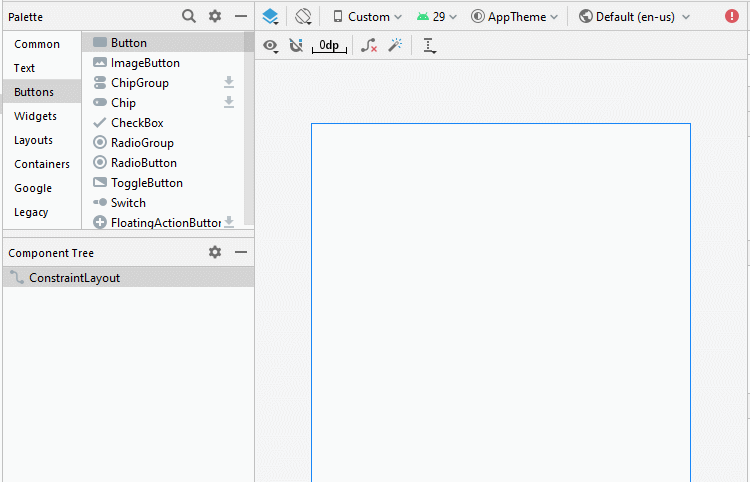Minimize the Palette panel

241,16
